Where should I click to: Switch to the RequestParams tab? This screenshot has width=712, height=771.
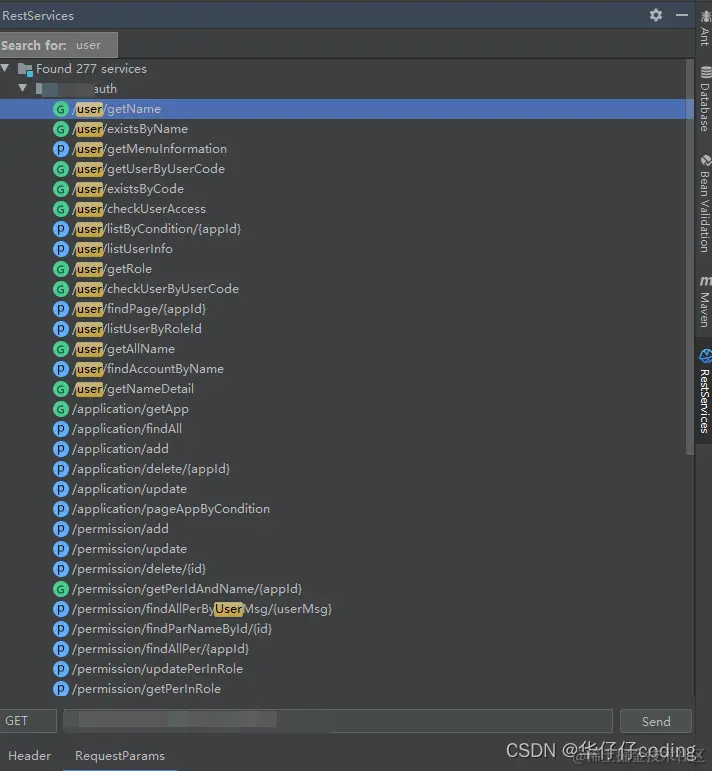point(119,756)
